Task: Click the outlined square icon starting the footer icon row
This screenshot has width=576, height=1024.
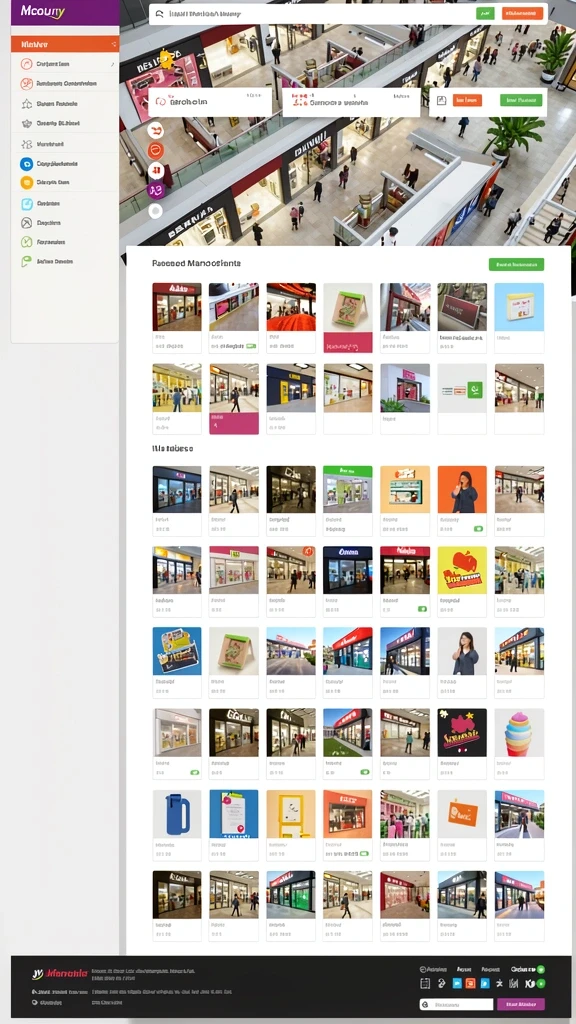Action: tap(425, 984)
